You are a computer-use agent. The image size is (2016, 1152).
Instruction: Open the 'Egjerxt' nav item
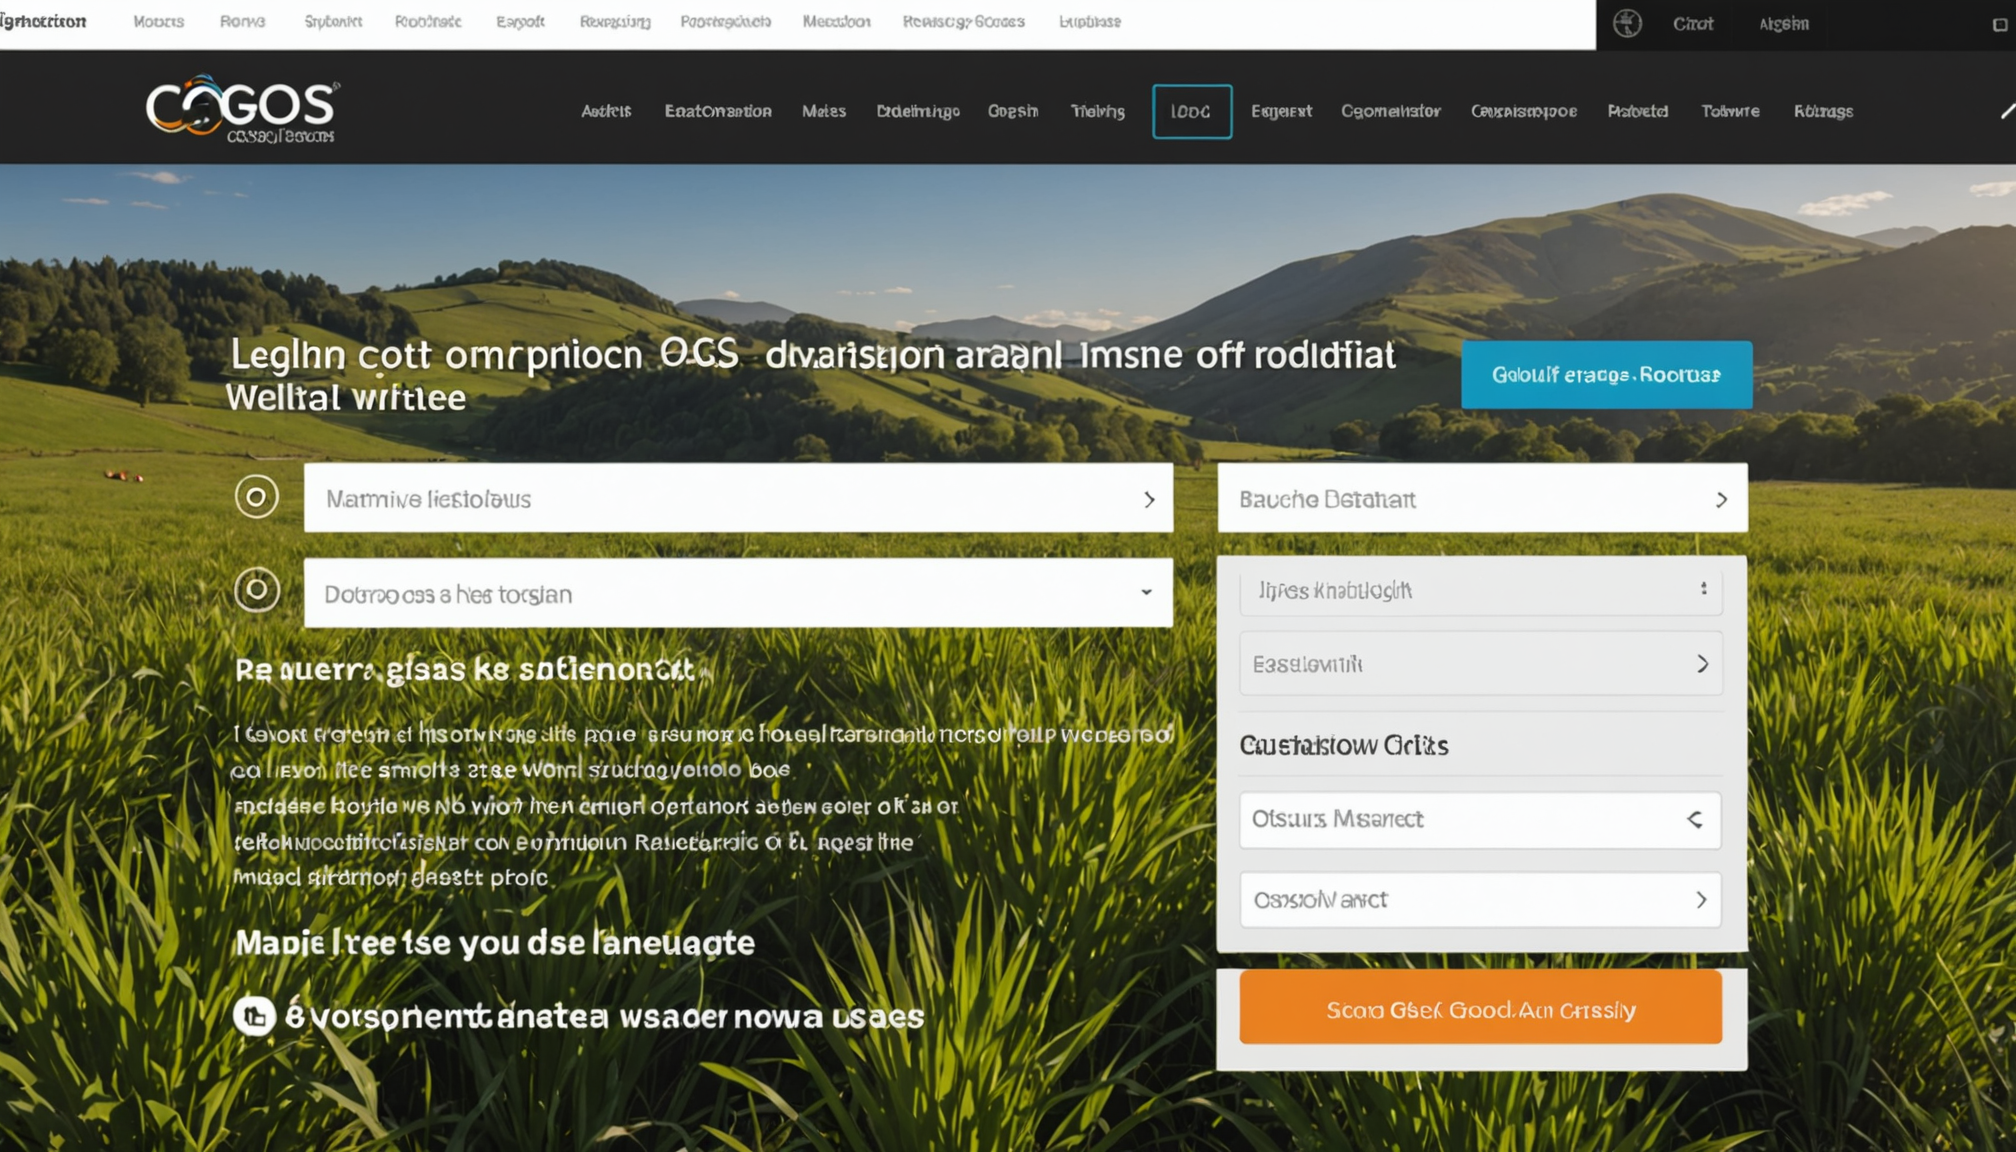[x=1280, y=111]
